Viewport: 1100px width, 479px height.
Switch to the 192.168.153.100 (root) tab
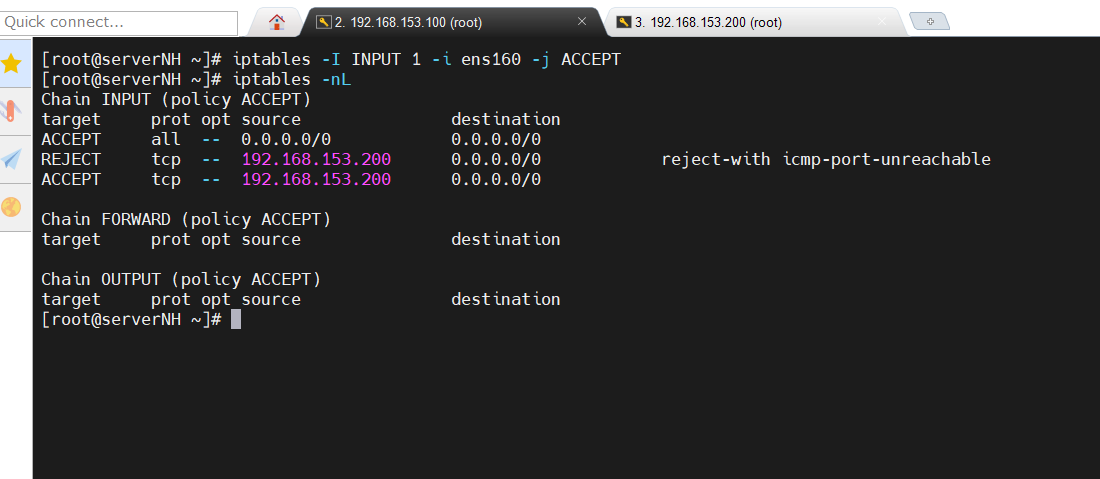[452, 22]
